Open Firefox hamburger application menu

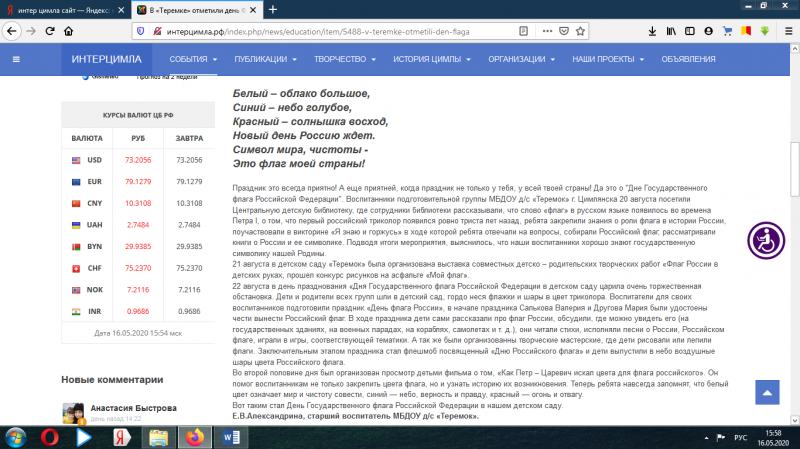point(788,32)
